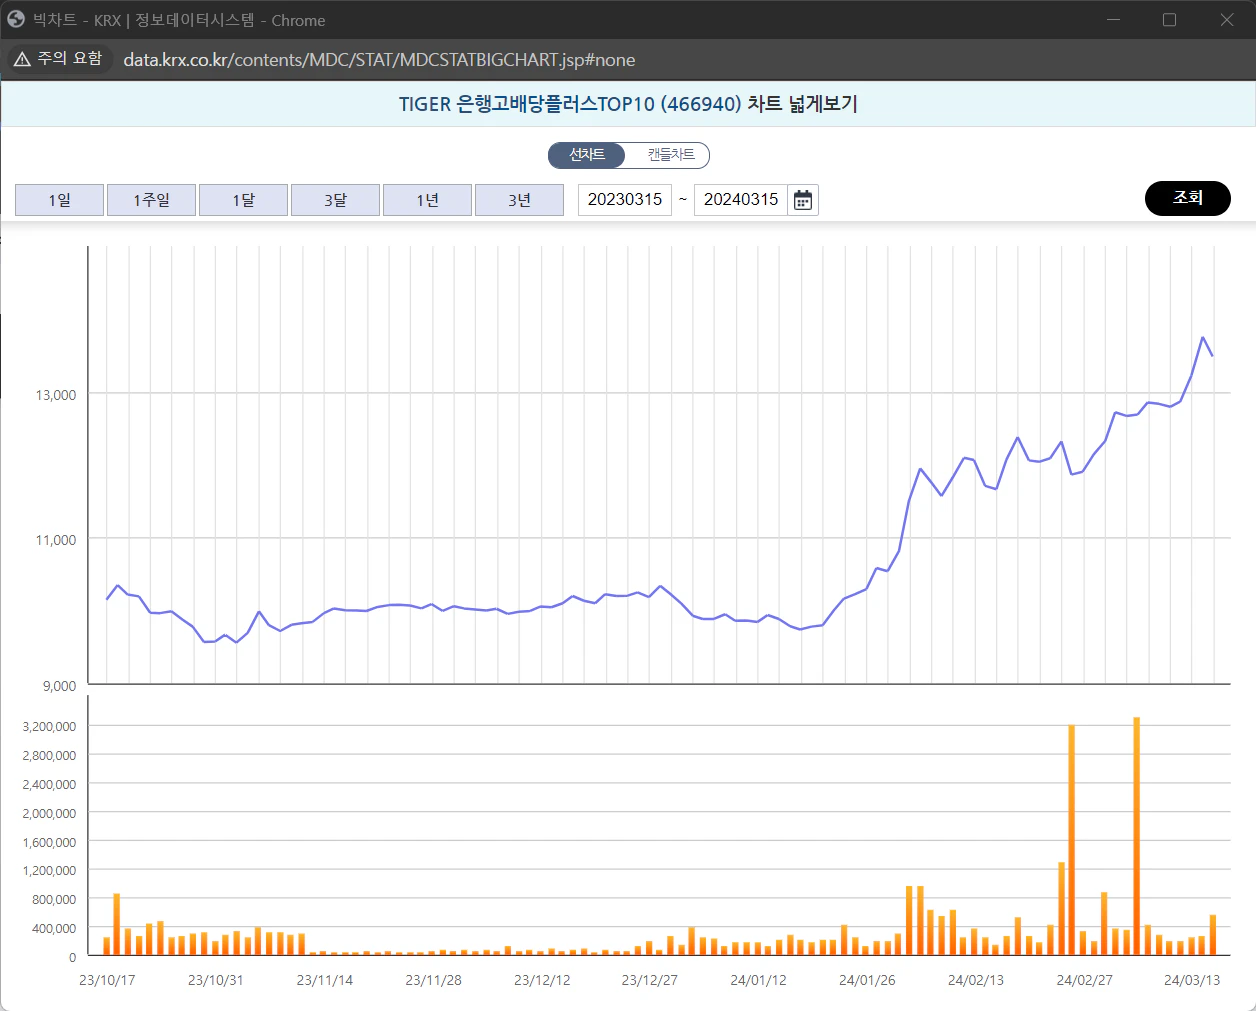Screen dimensions: 1256x1011
Task: Click the 1,200,000 volume axis label
Action: click(49, 871)
